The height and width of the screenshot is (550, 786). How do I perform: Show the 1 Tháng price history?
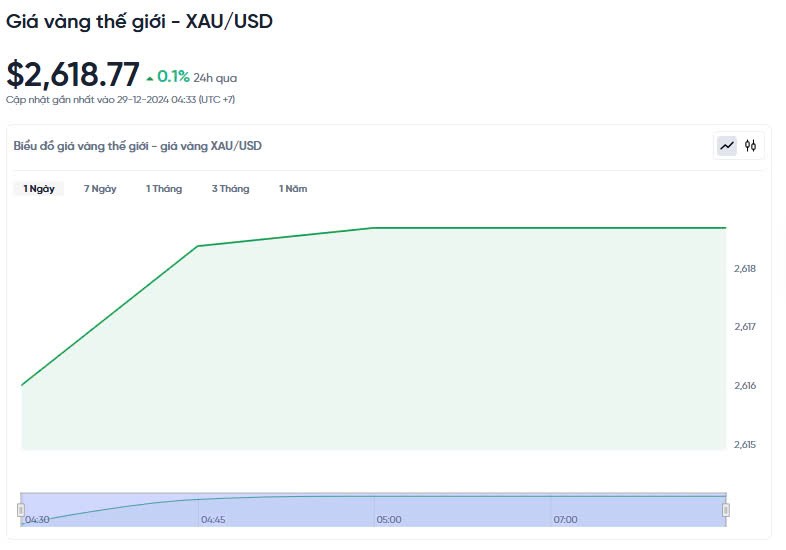164,189
